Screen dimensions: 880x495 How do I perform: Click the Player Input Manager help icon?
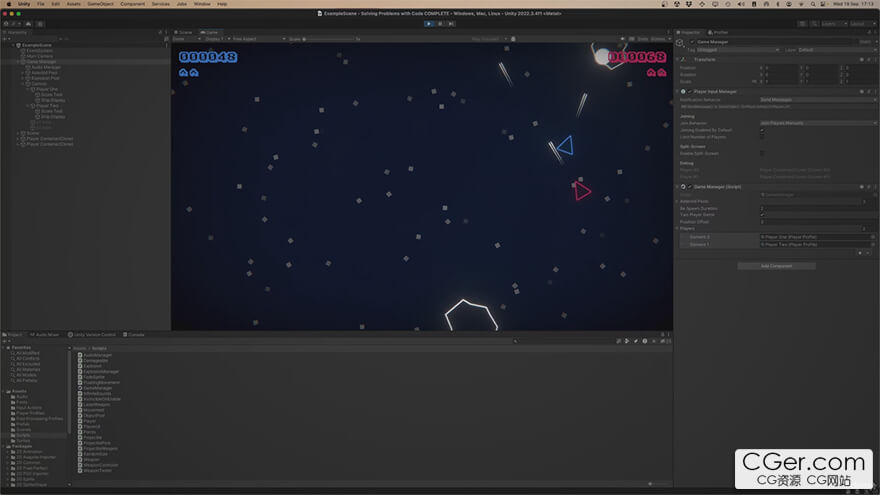point(861,91)
